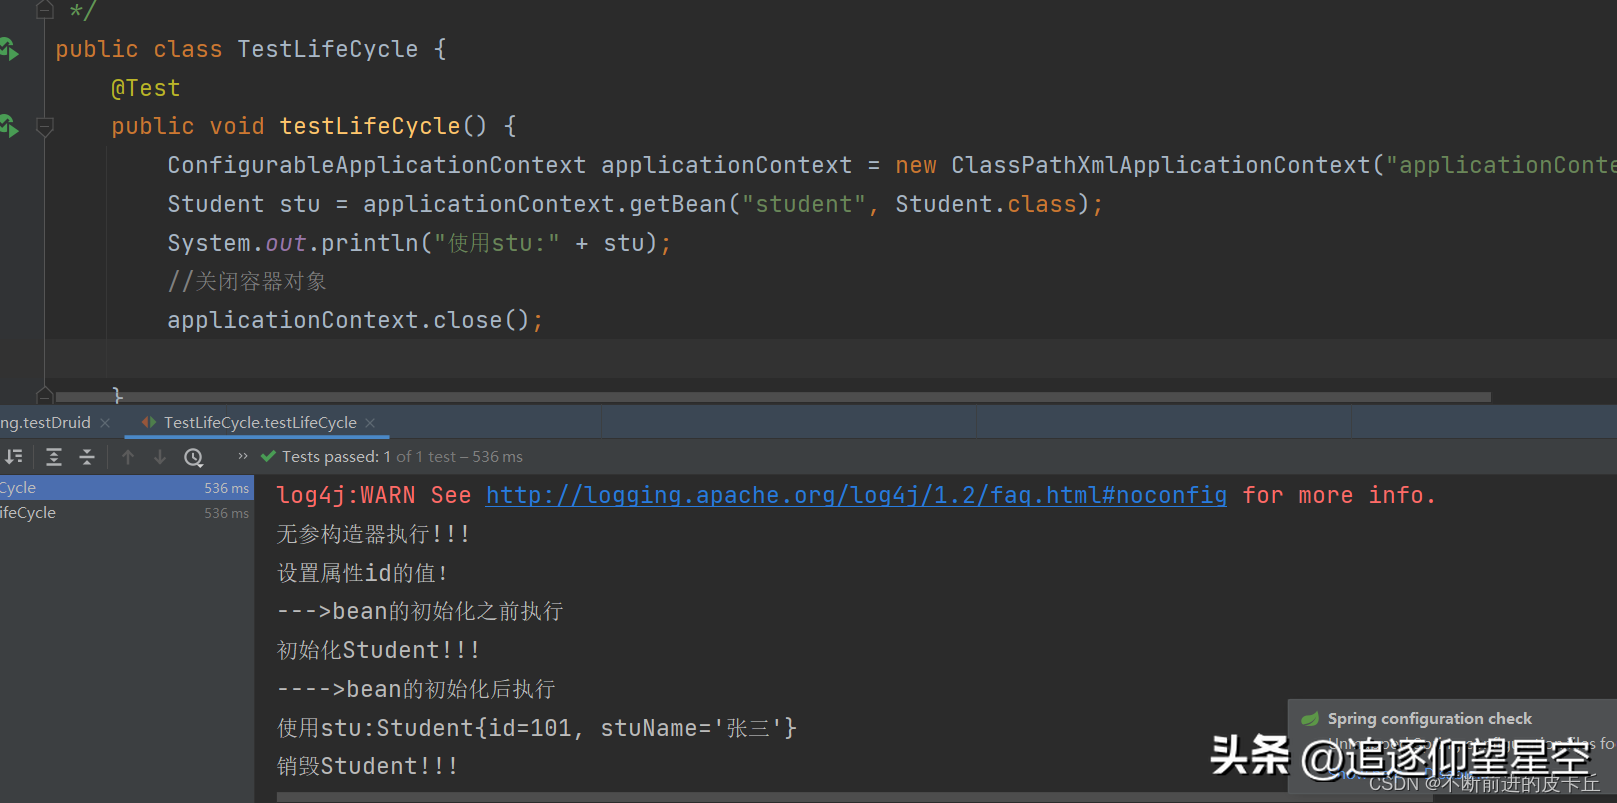
Task: Click the System.out.println line
Action: click(419, 243)
